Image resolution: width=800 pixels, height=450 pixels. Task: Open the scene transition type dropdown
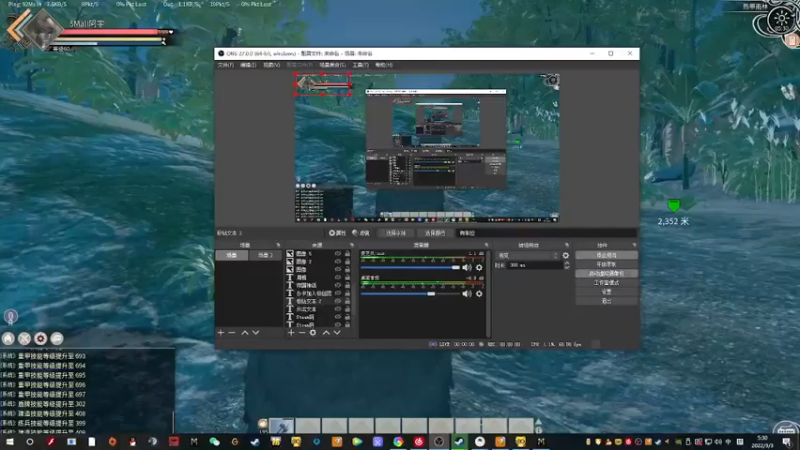[528, 256]
